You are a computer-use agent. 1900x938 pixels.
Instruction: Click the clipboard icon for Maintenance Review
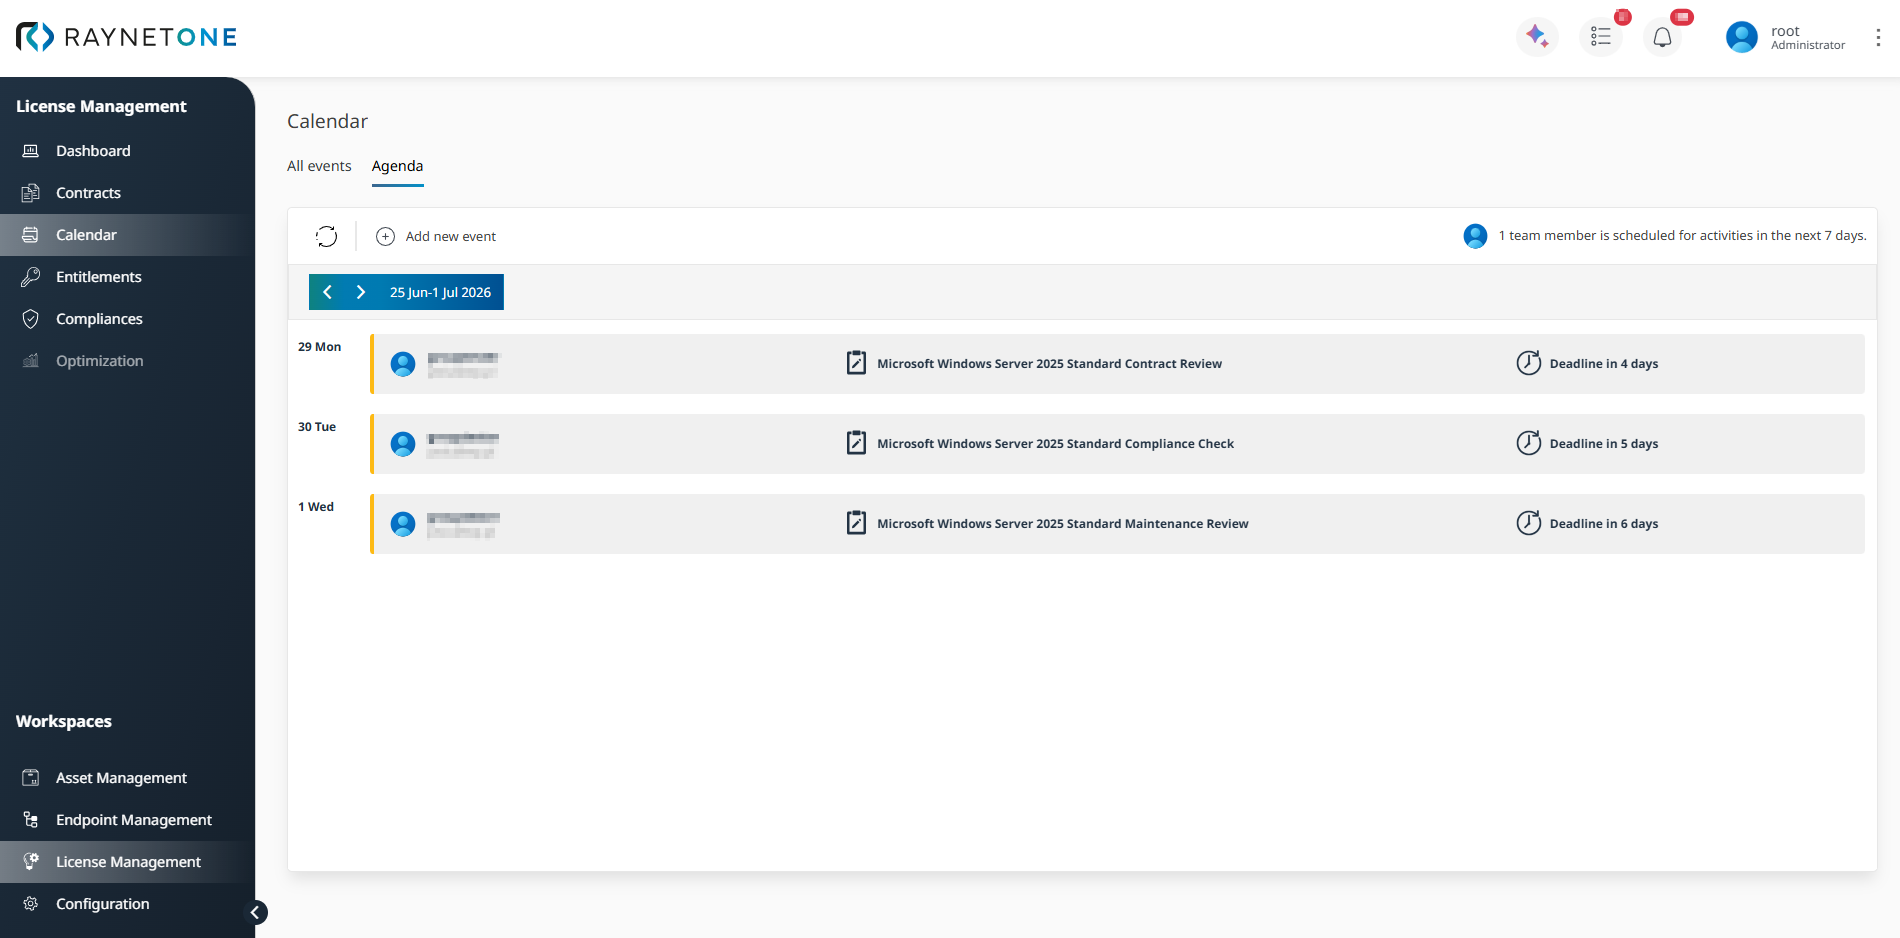point(856,523)
